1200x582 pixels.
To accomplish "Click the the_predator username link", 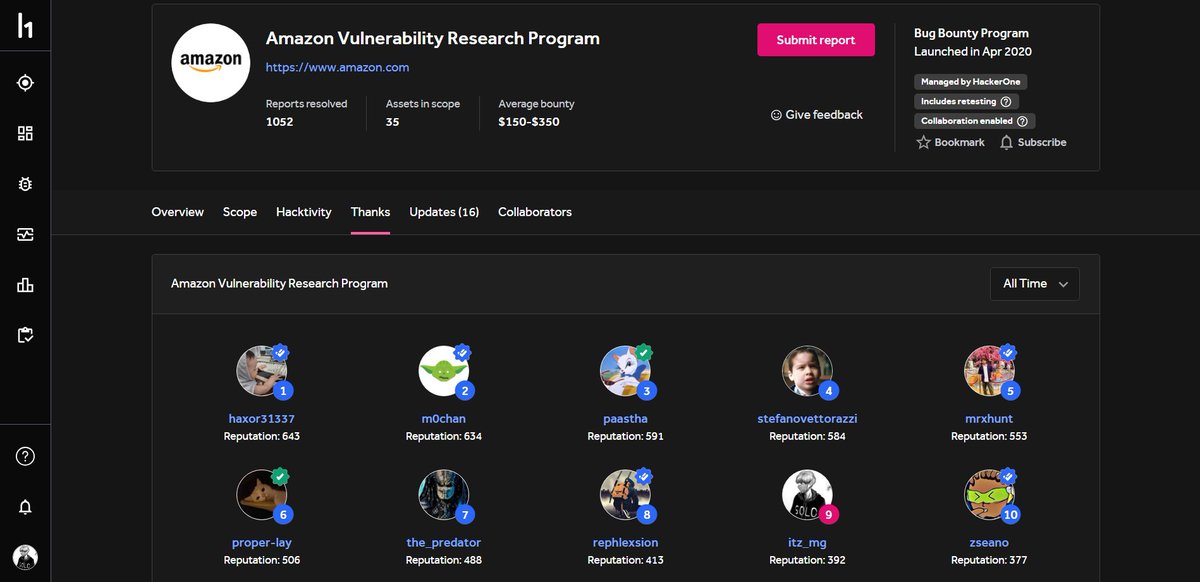I will click(444, 542).
